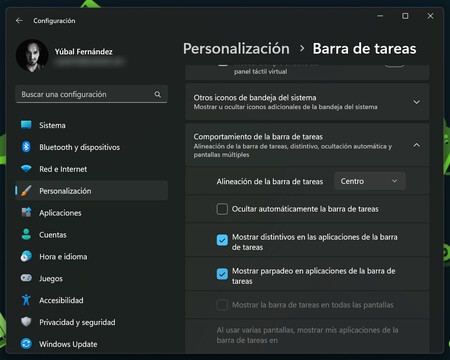Screen dimensions: 450x360
Task: Click the Wi-Fi icon for Red e Internet
Action: (26, 169)
